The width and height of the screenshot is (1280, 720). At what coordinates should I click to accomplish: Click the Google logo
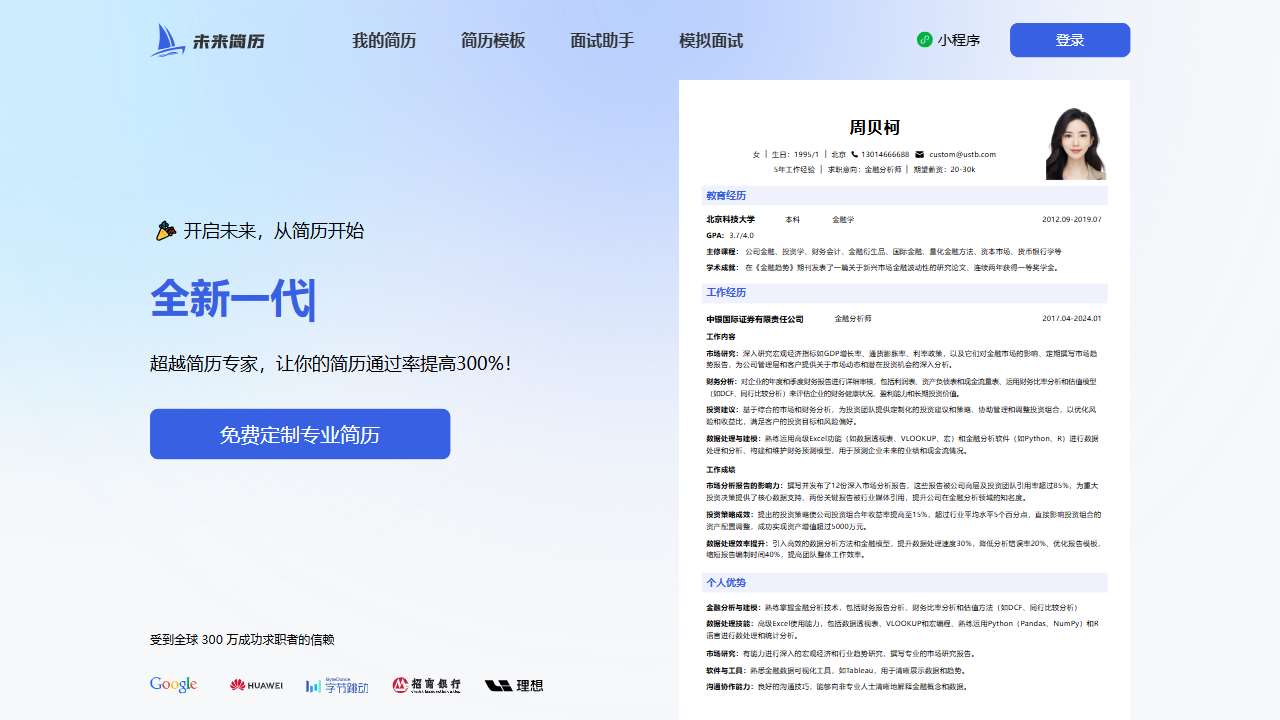coord(173,685)
